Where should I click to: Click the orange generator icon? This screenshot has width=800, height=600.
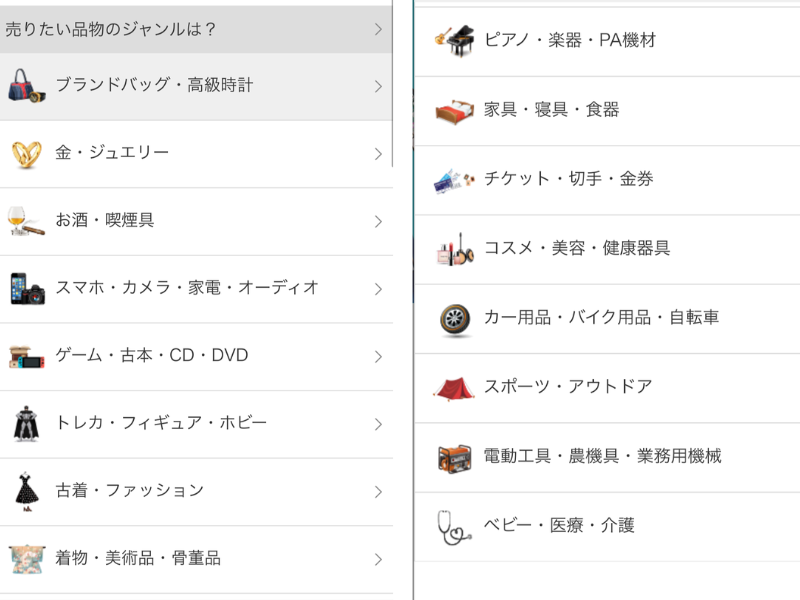pos(454,457)
